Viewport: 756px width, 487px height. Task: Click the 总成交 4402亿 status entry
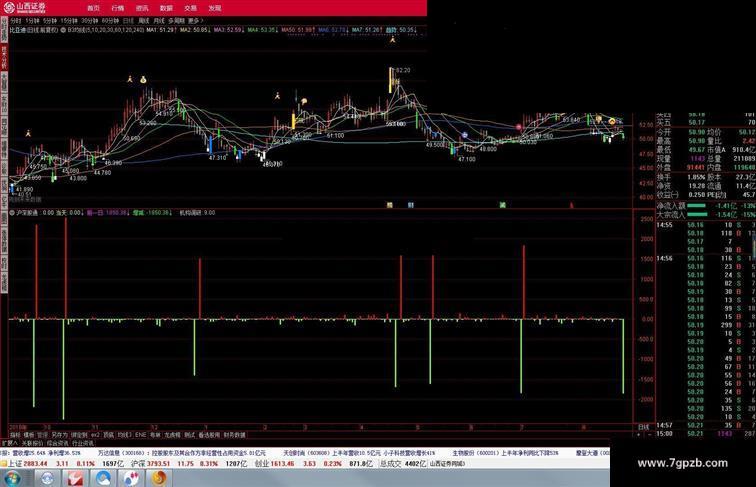403,463
